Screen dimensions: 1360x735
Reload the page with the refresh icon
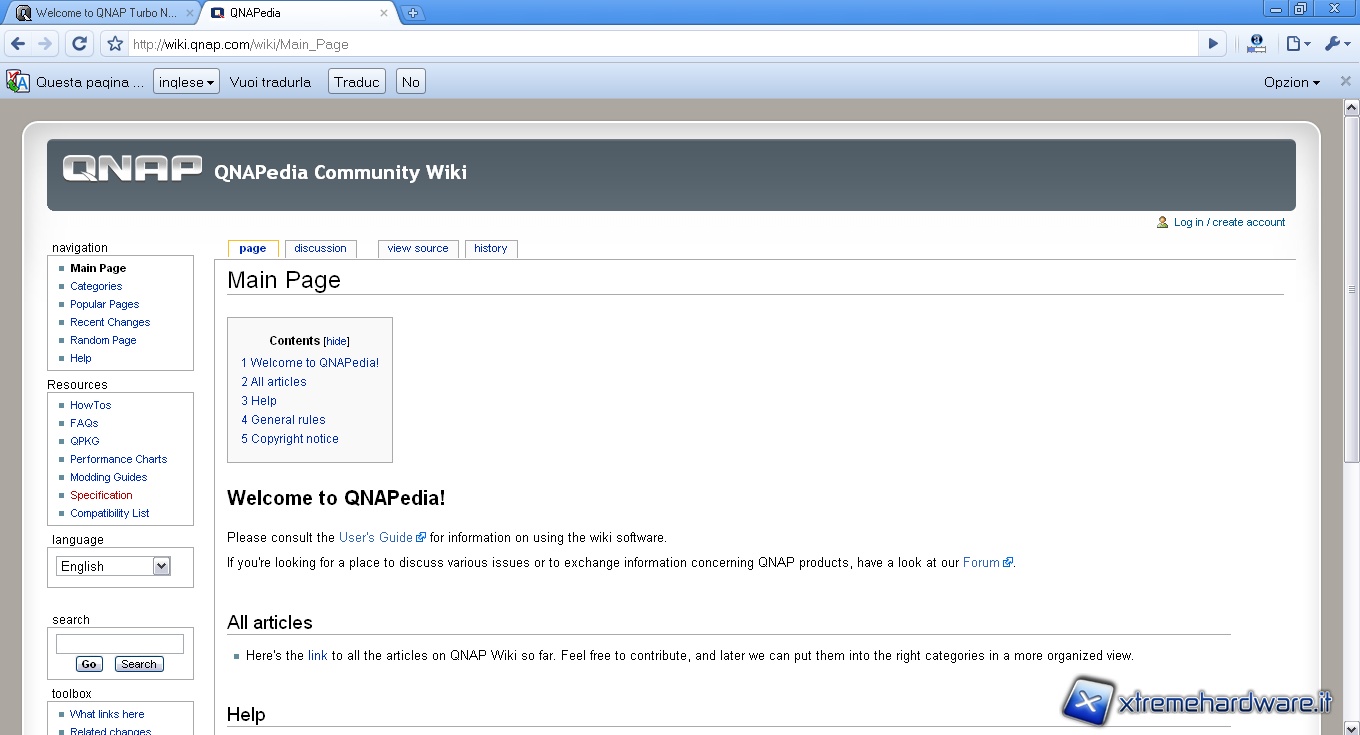[80, 44]
